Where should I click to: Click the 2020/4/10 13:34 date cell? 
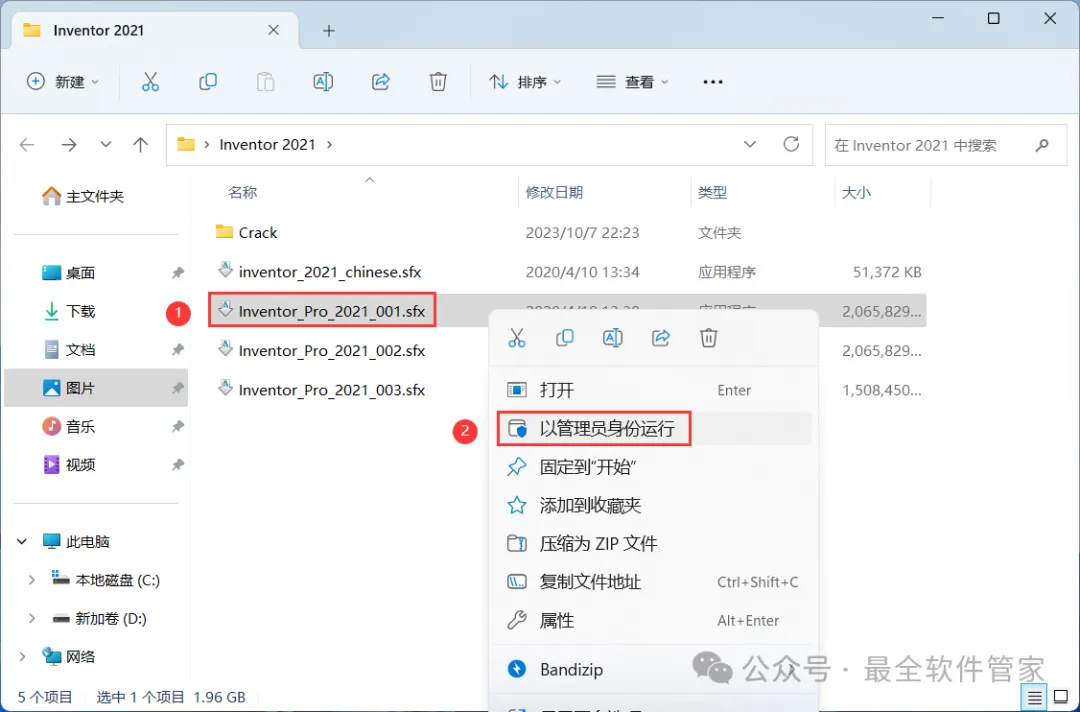(x=583, y=272)
